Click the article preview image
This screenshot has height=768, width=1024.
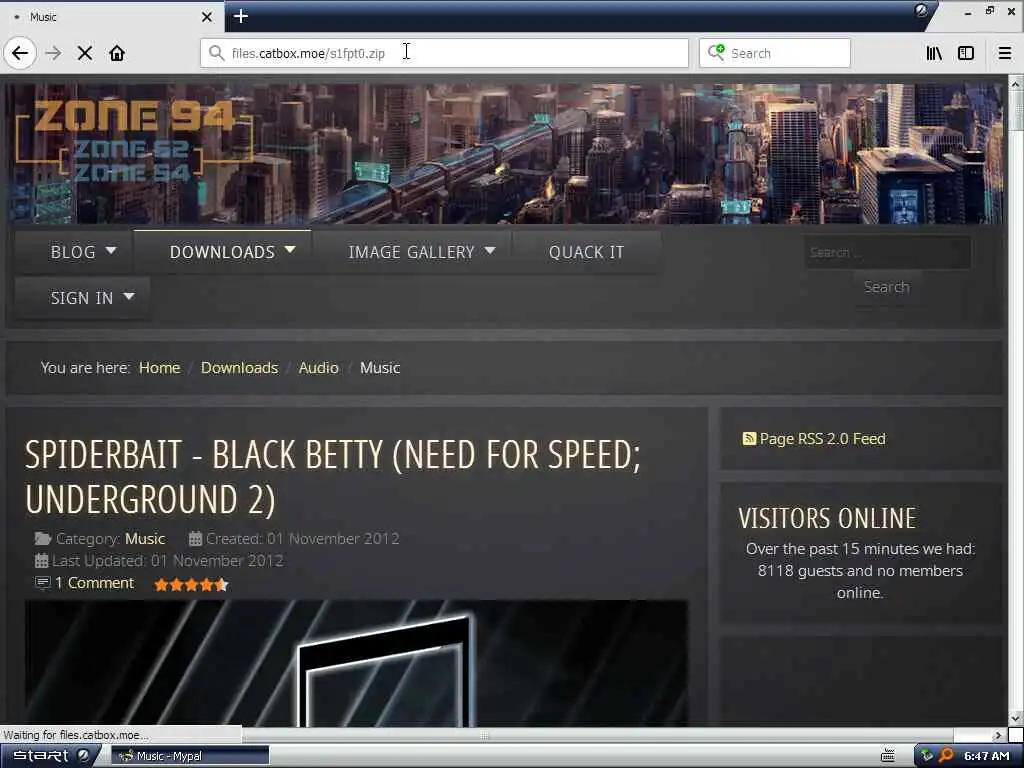coord(356,662)
